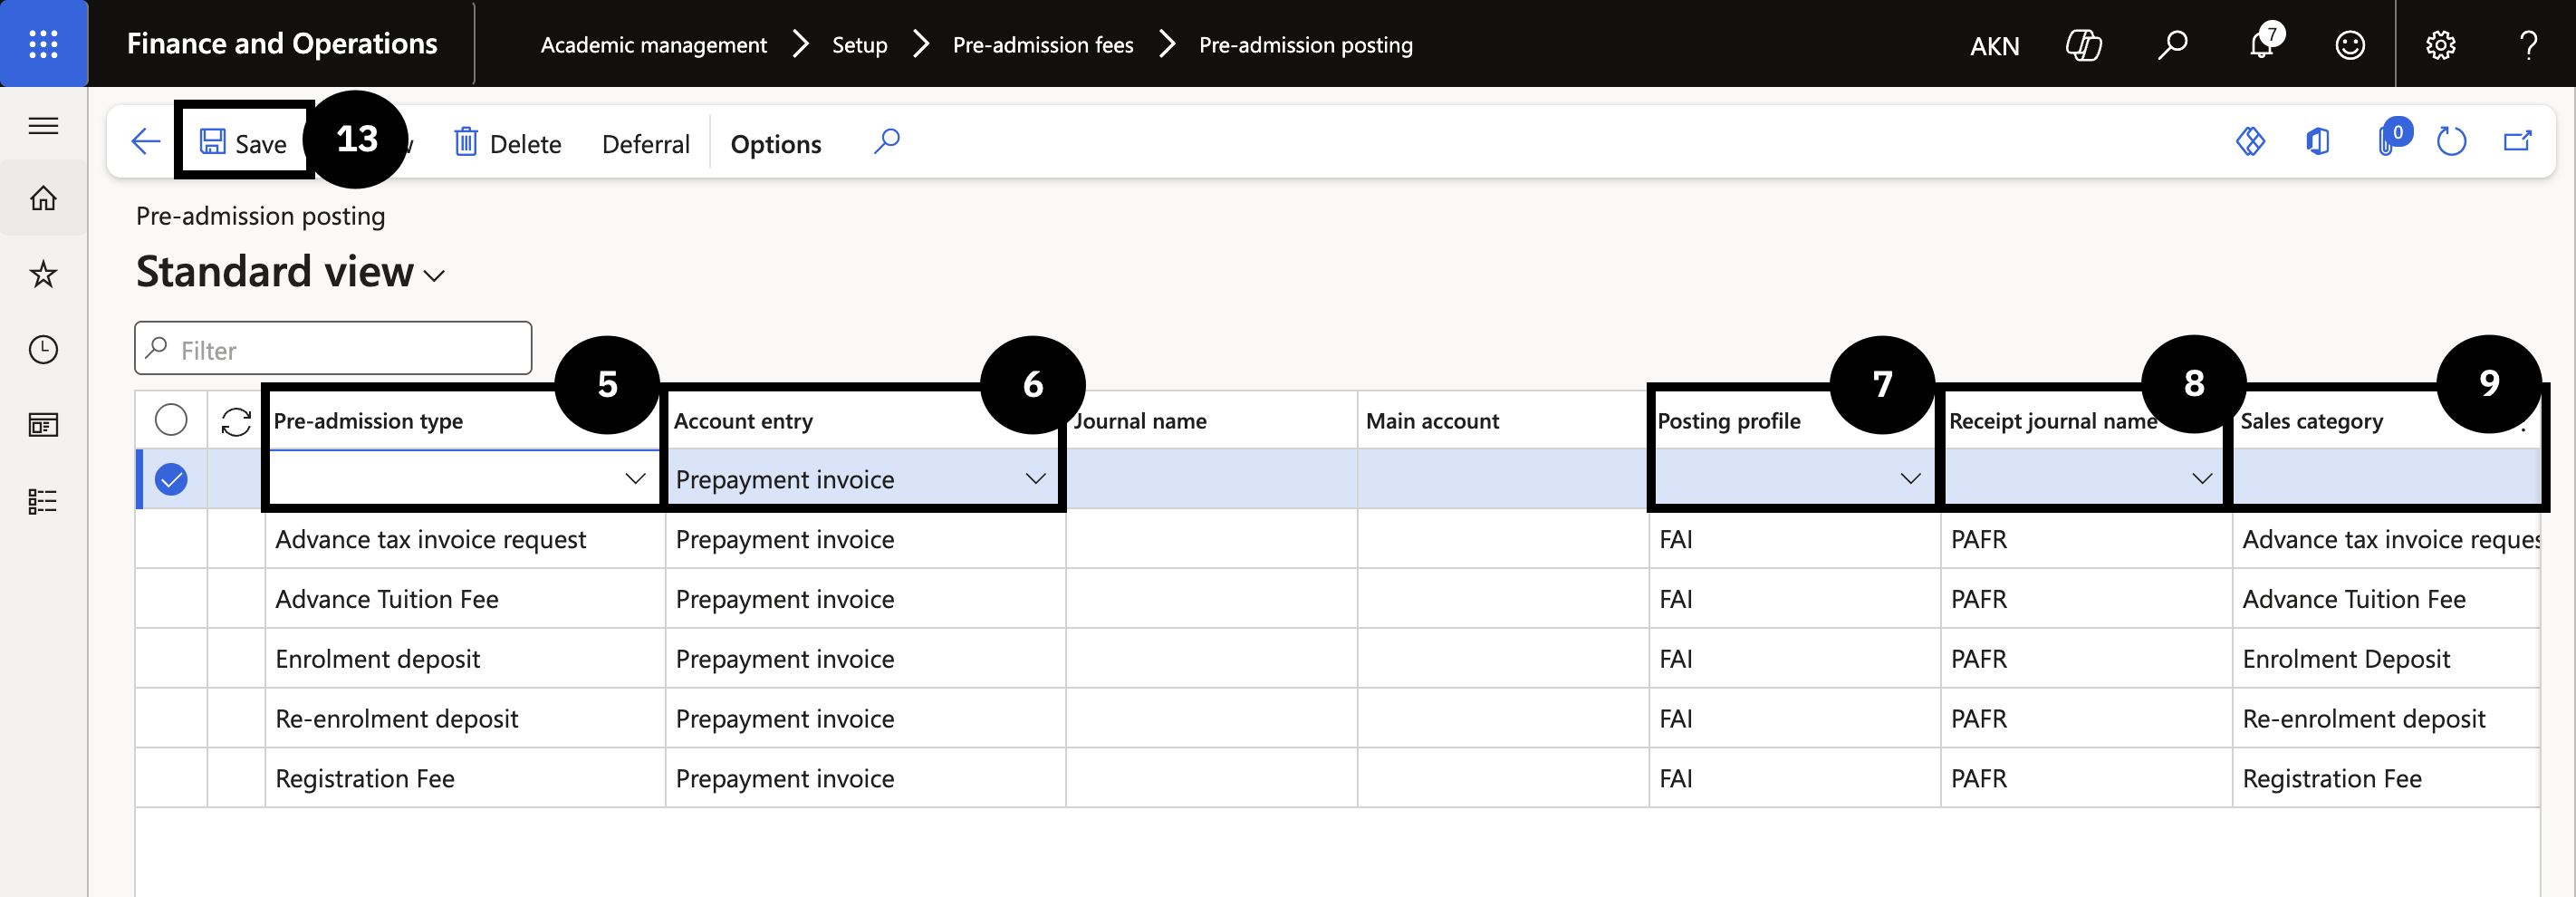
Task: Select Enrolment deposit pre-admission type
Action: click(x=377, y=660)
